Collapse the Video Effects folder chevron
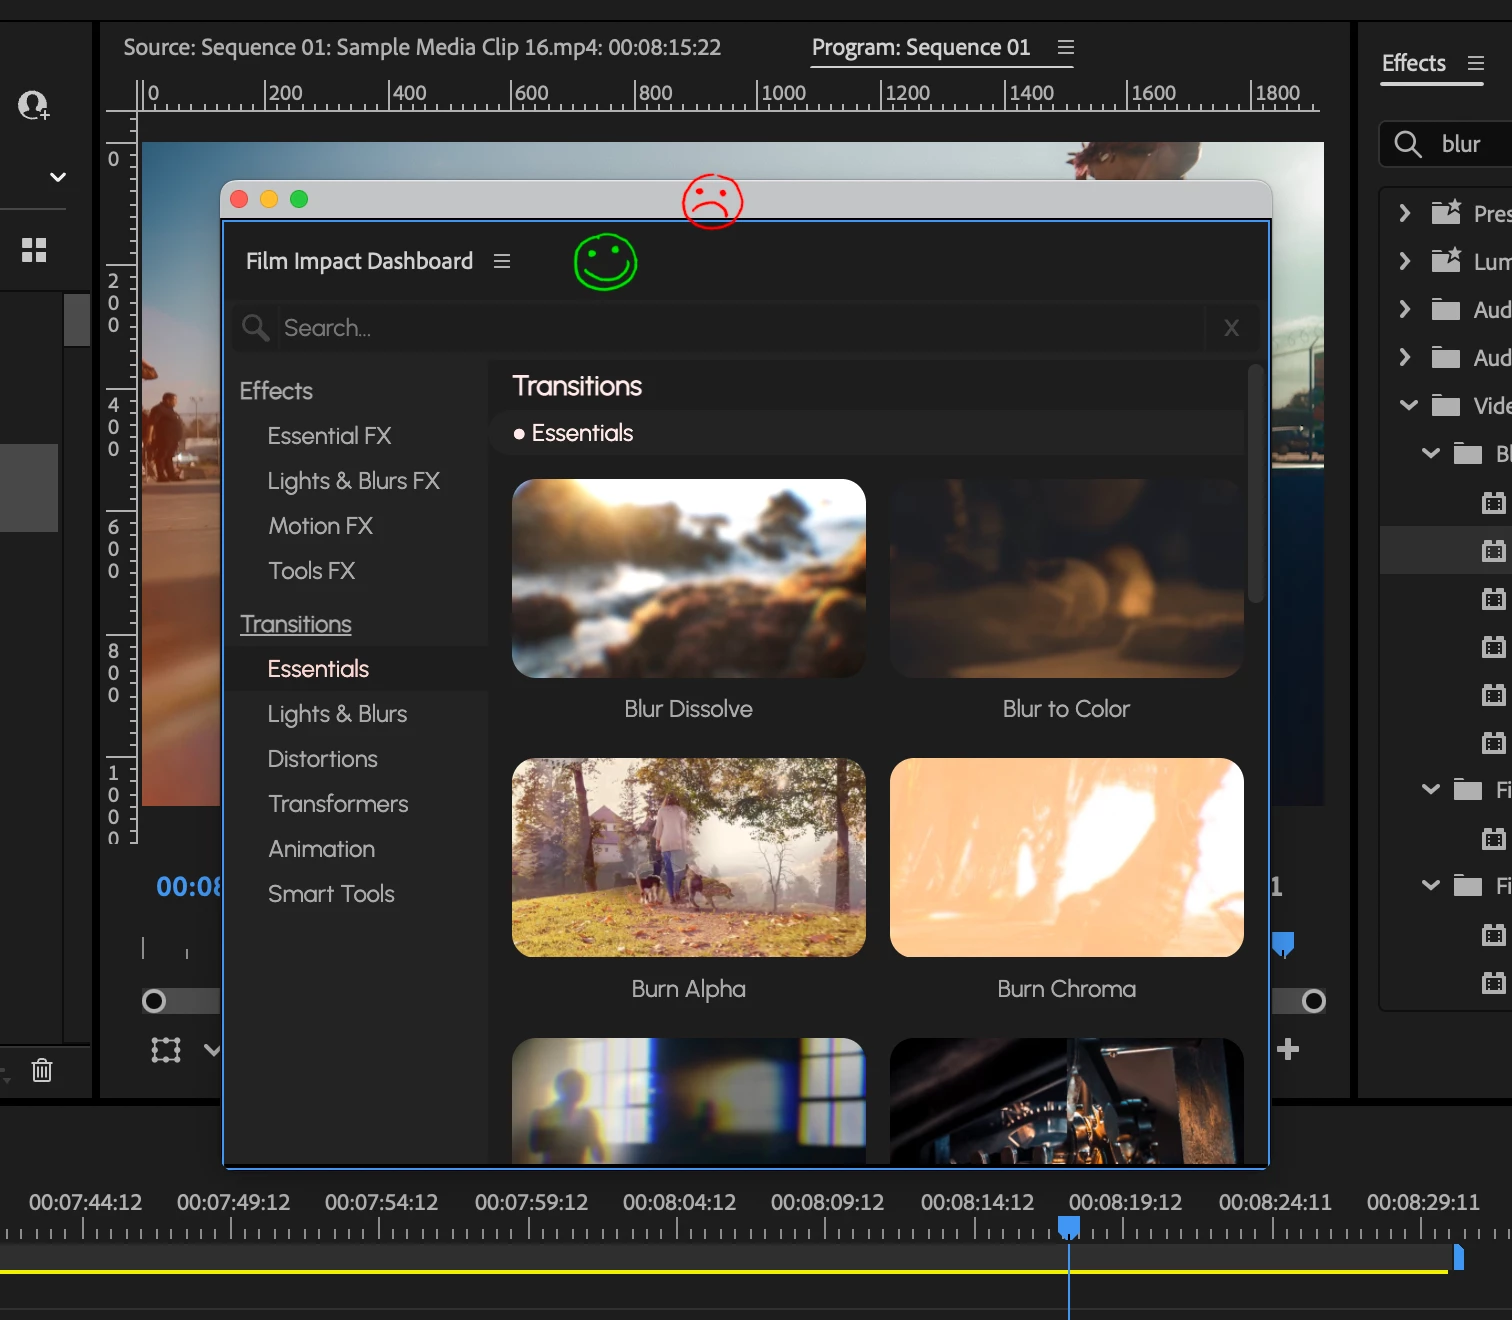 click(x=1409, y=405)
